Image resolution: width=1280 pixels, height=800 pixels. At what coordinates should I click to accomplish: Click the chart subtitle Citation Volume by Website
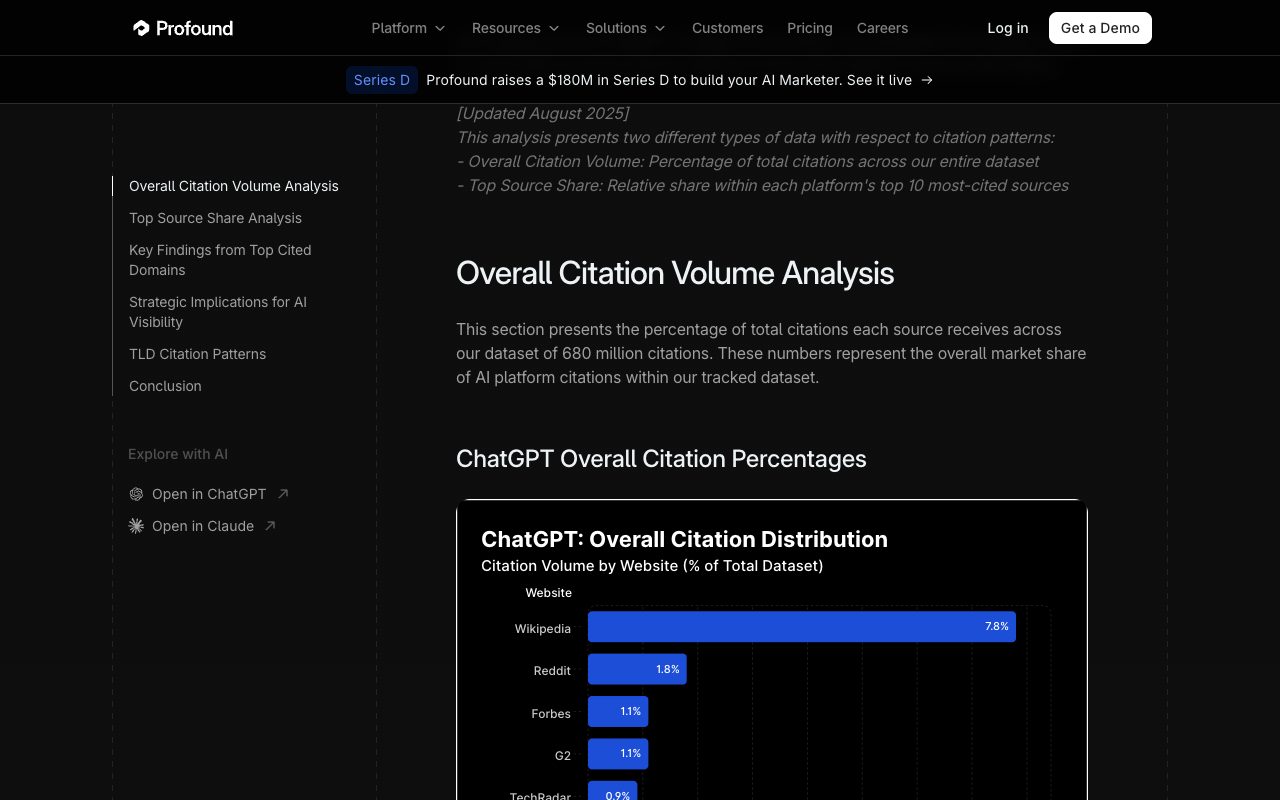[x=652, y=566]
